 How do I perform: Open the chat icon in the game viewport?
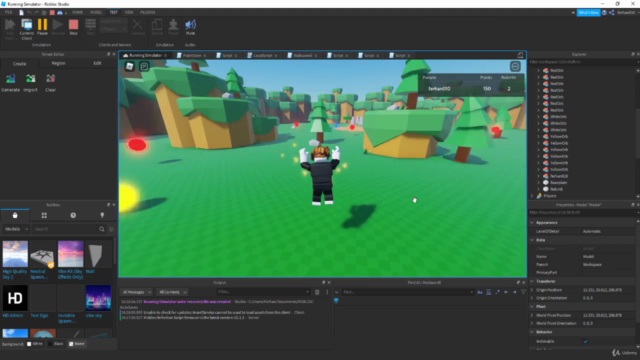(x=144, y=66)
